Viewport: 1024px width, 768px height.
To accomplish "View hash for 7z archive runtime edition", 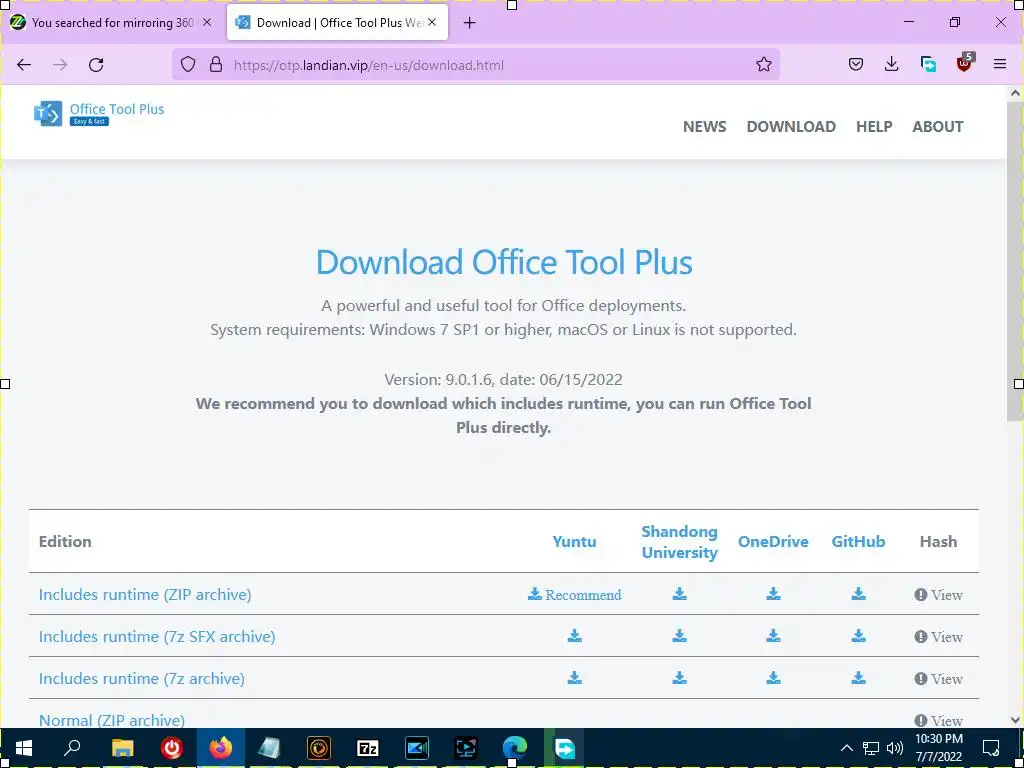I will [938, 679].
